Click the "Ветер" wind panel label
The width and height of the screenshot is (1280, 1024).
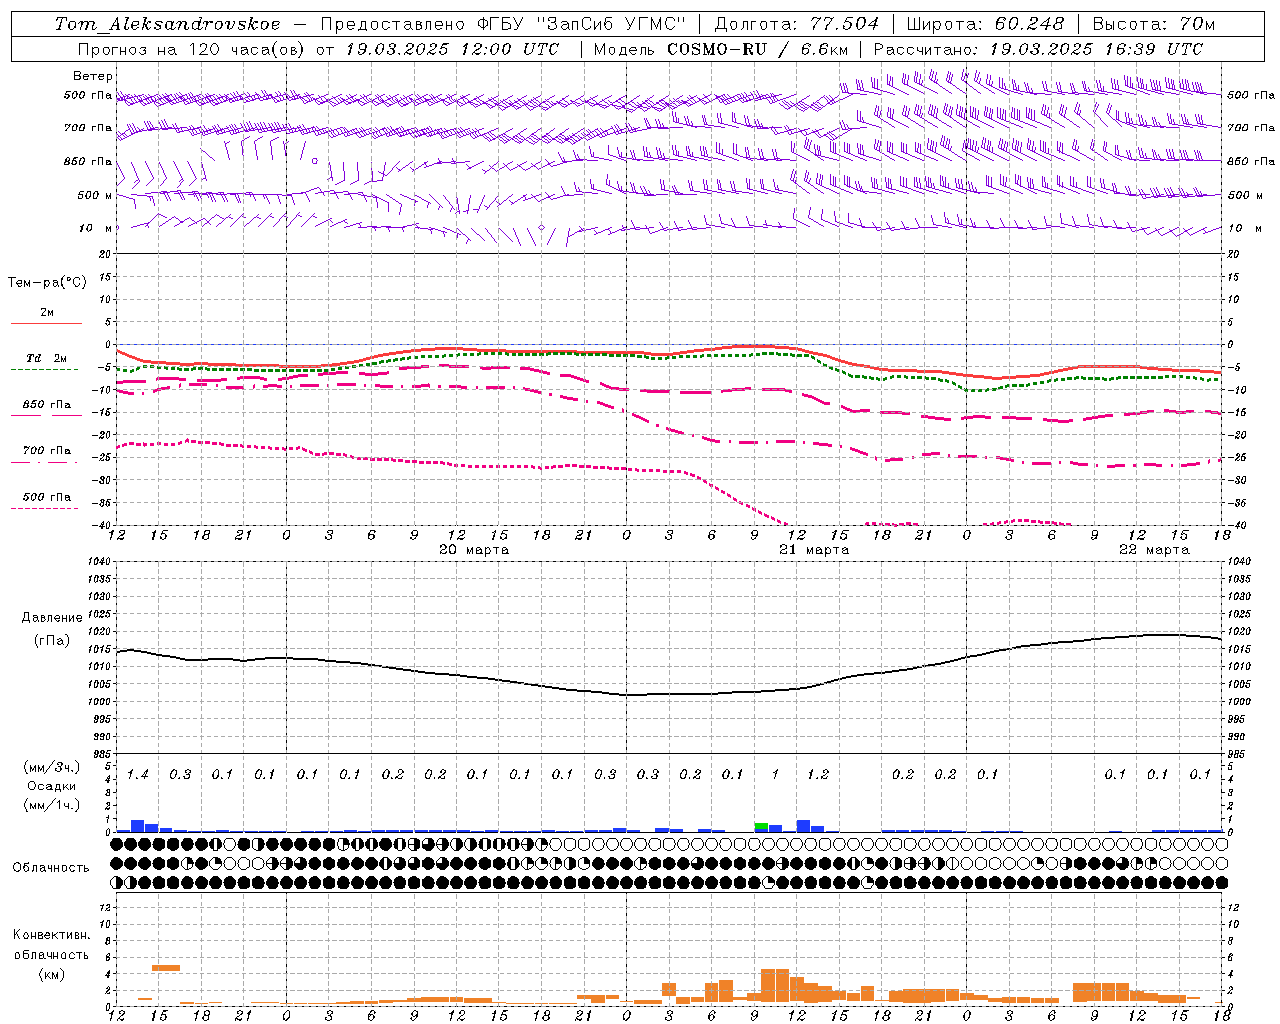[x=93, y=76]
